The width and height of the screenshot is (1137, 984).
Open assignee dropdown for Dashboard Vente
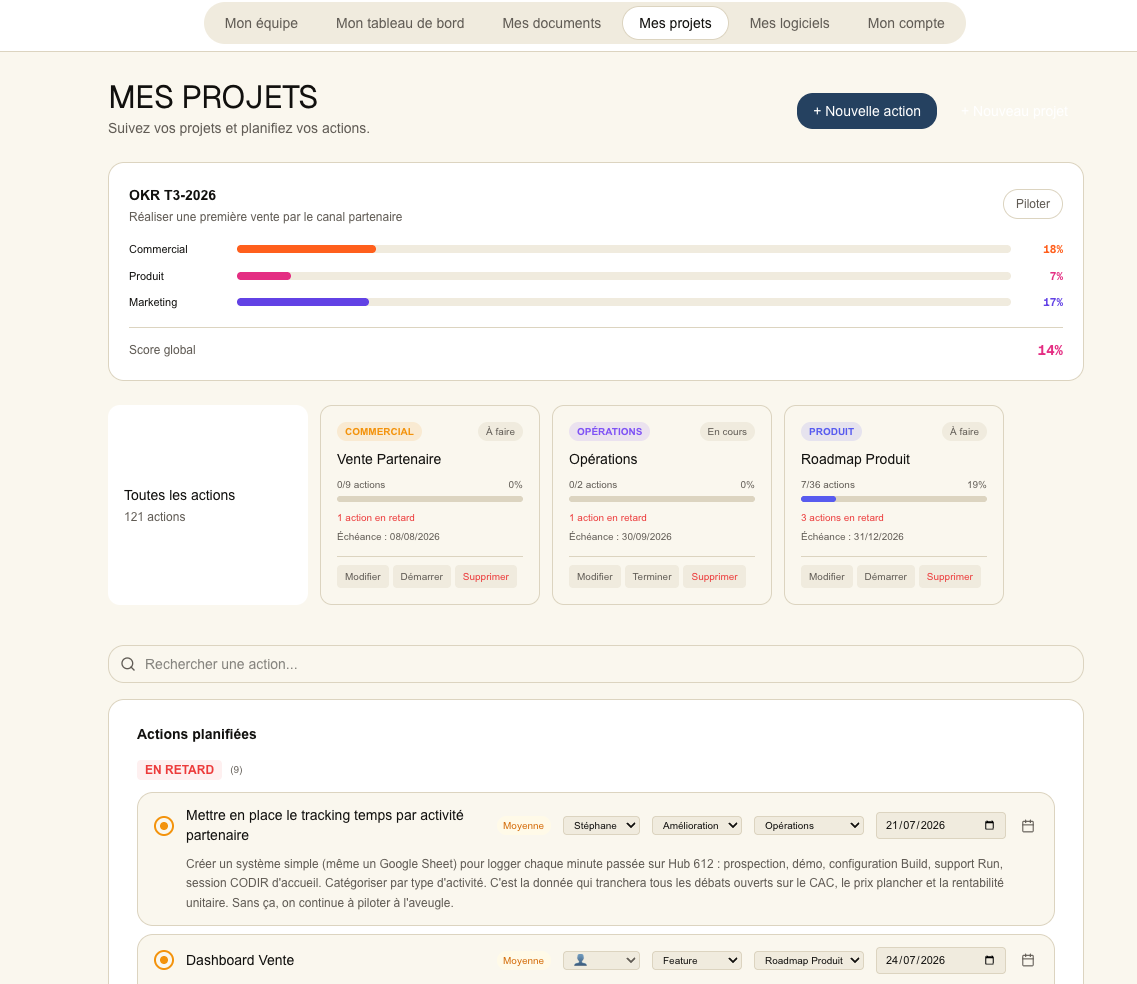(601, 960)
